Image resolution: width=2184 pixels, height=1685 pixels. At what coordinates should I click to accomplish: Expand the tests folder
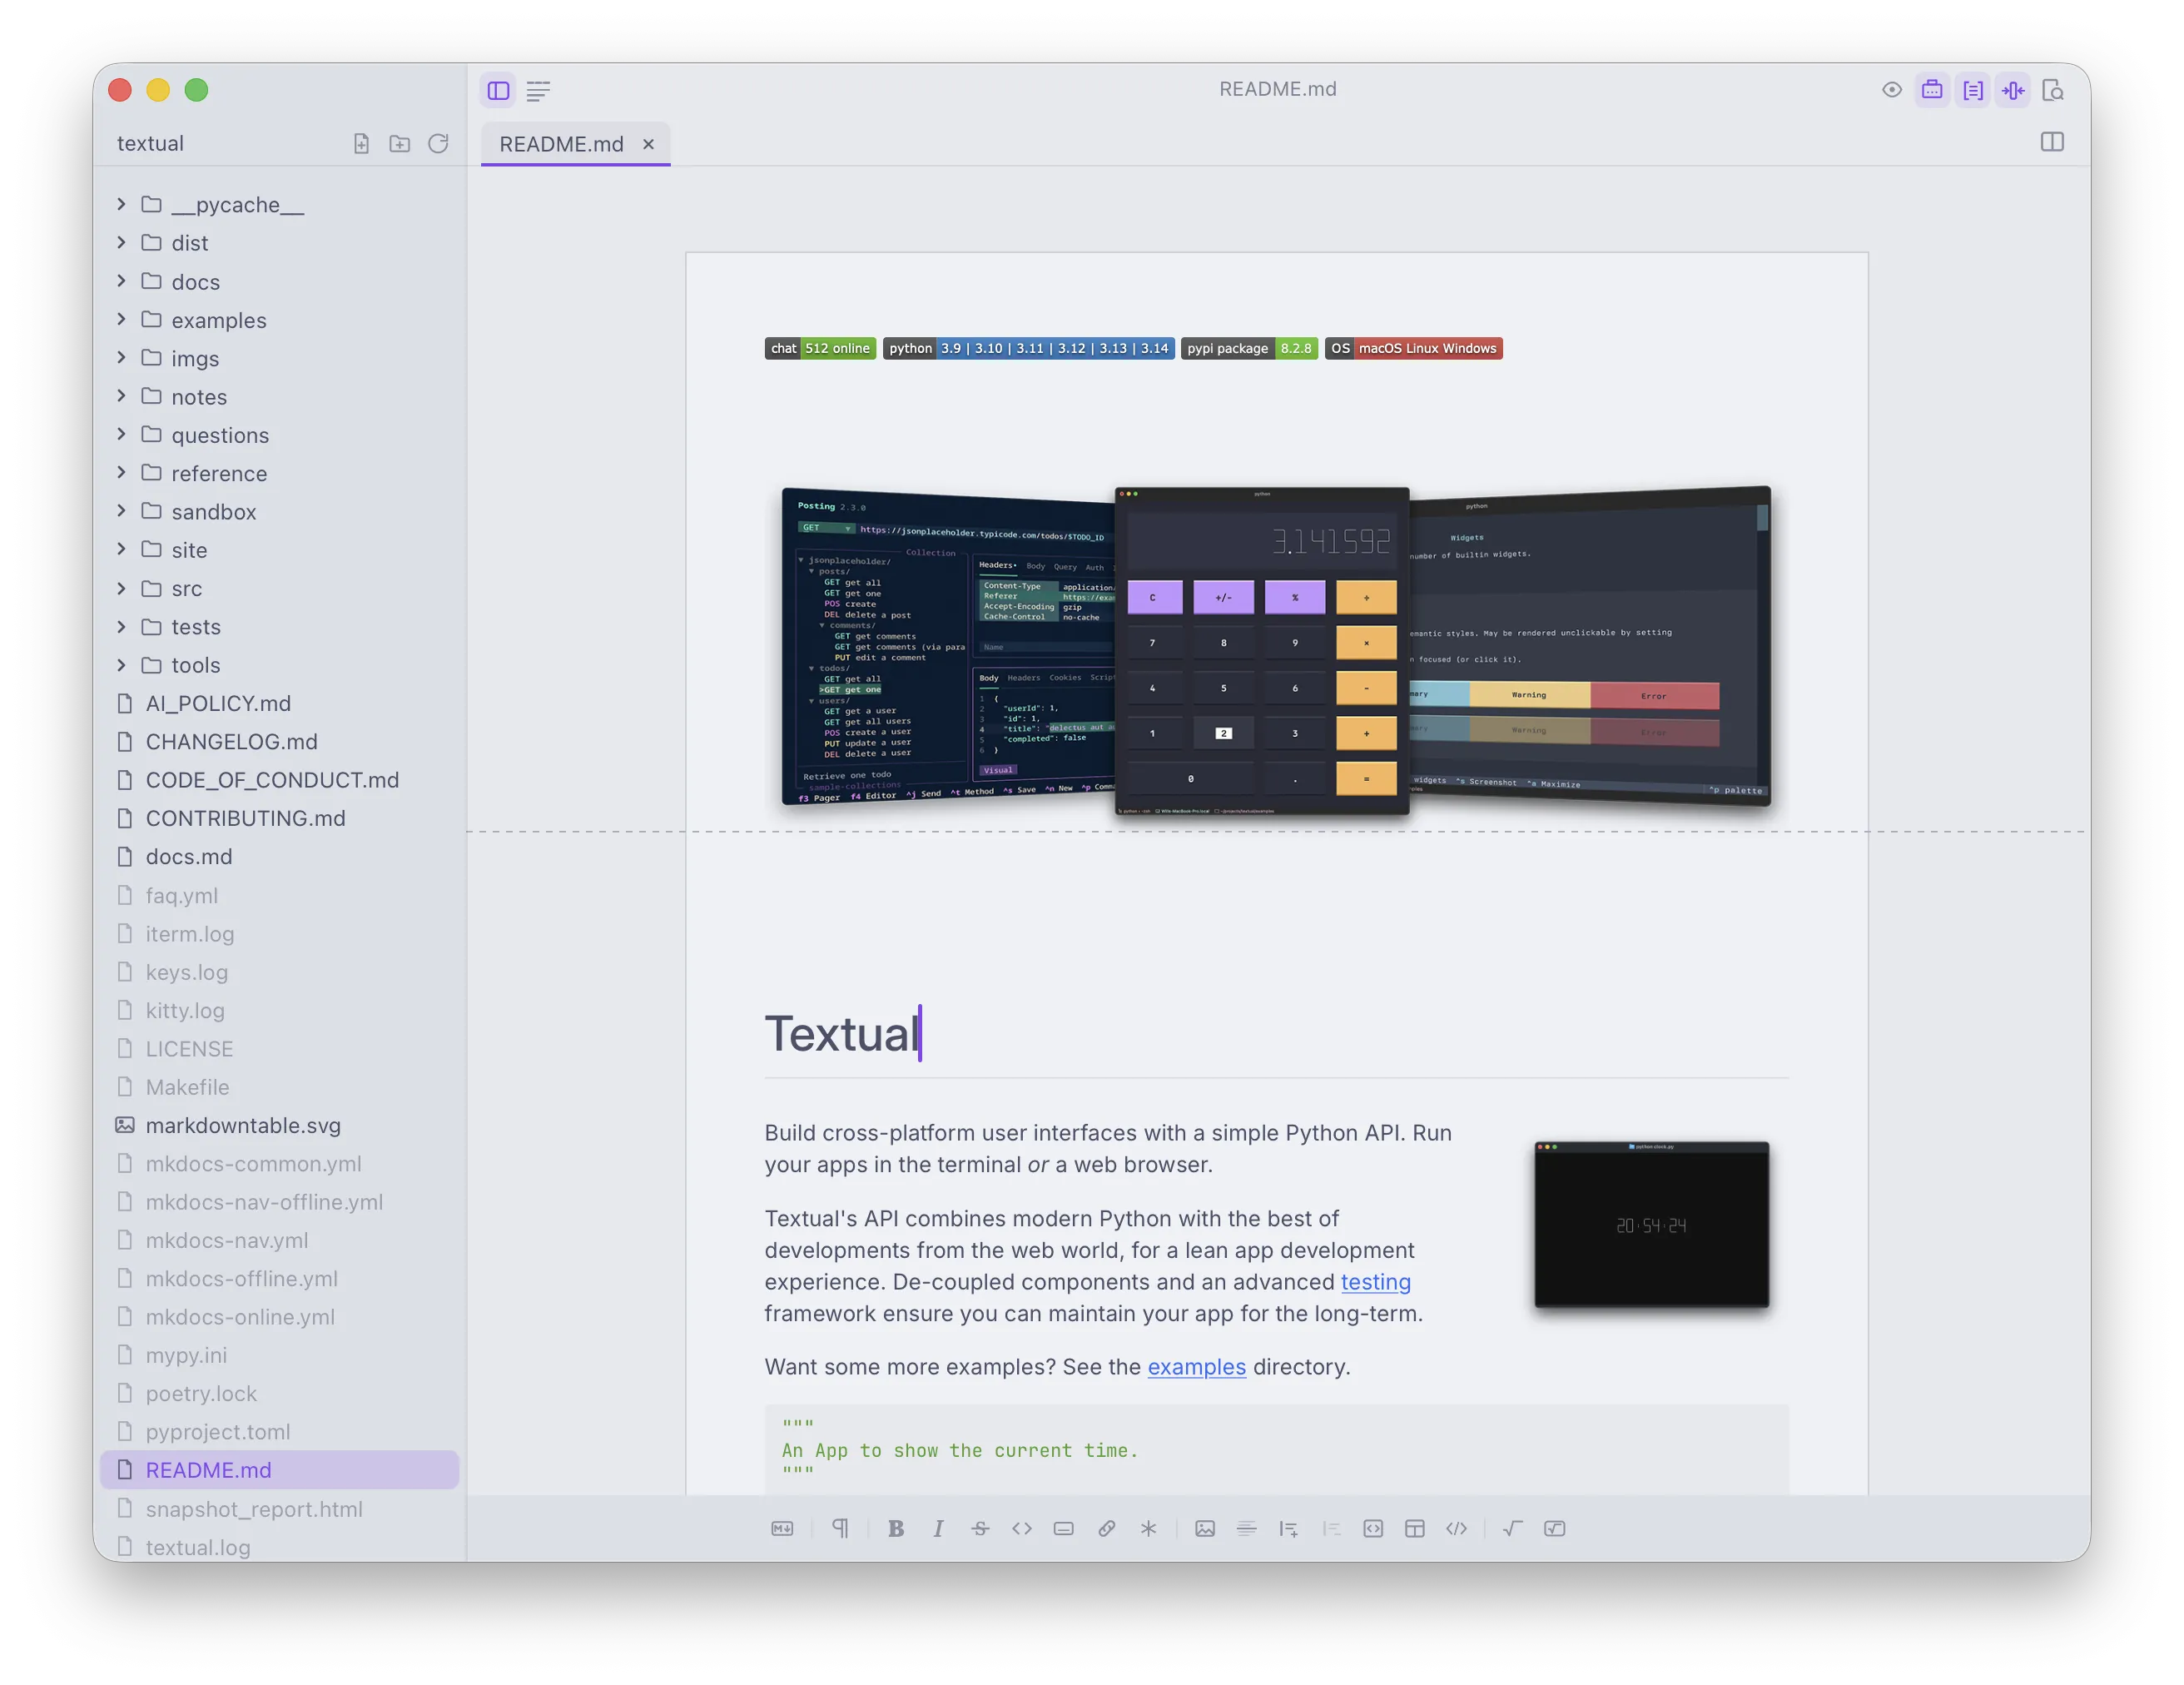coord(121,626)
